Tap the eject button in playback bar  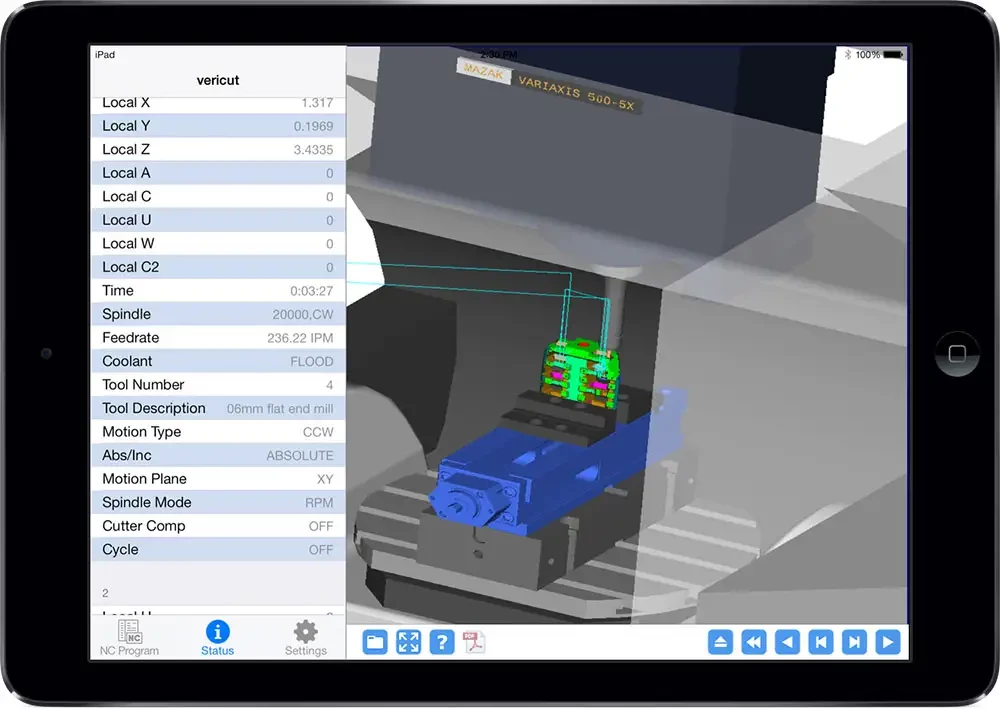point(720,642)
